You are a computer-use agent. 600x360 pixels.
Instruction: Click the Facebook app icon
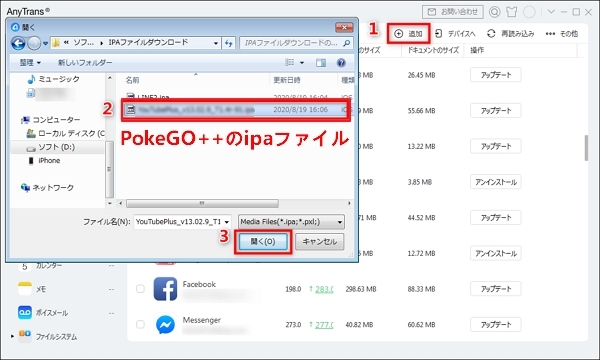pos(165,289)
